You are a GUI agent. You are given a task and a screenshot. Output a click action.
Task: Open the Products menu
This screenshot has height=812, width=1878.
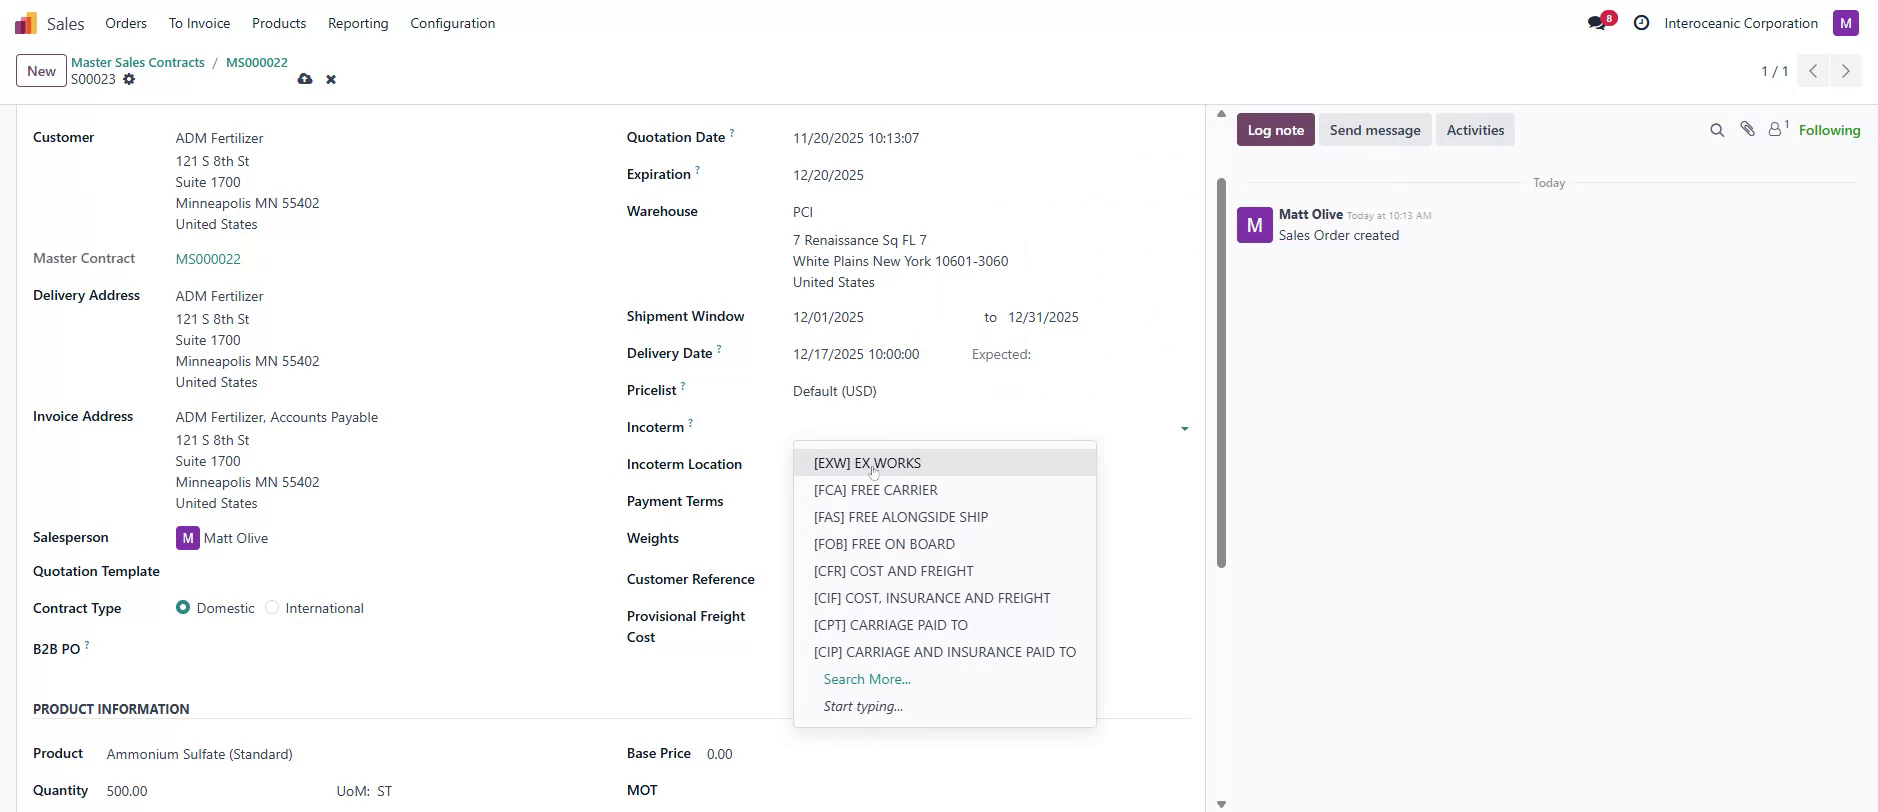click(279, 23)
